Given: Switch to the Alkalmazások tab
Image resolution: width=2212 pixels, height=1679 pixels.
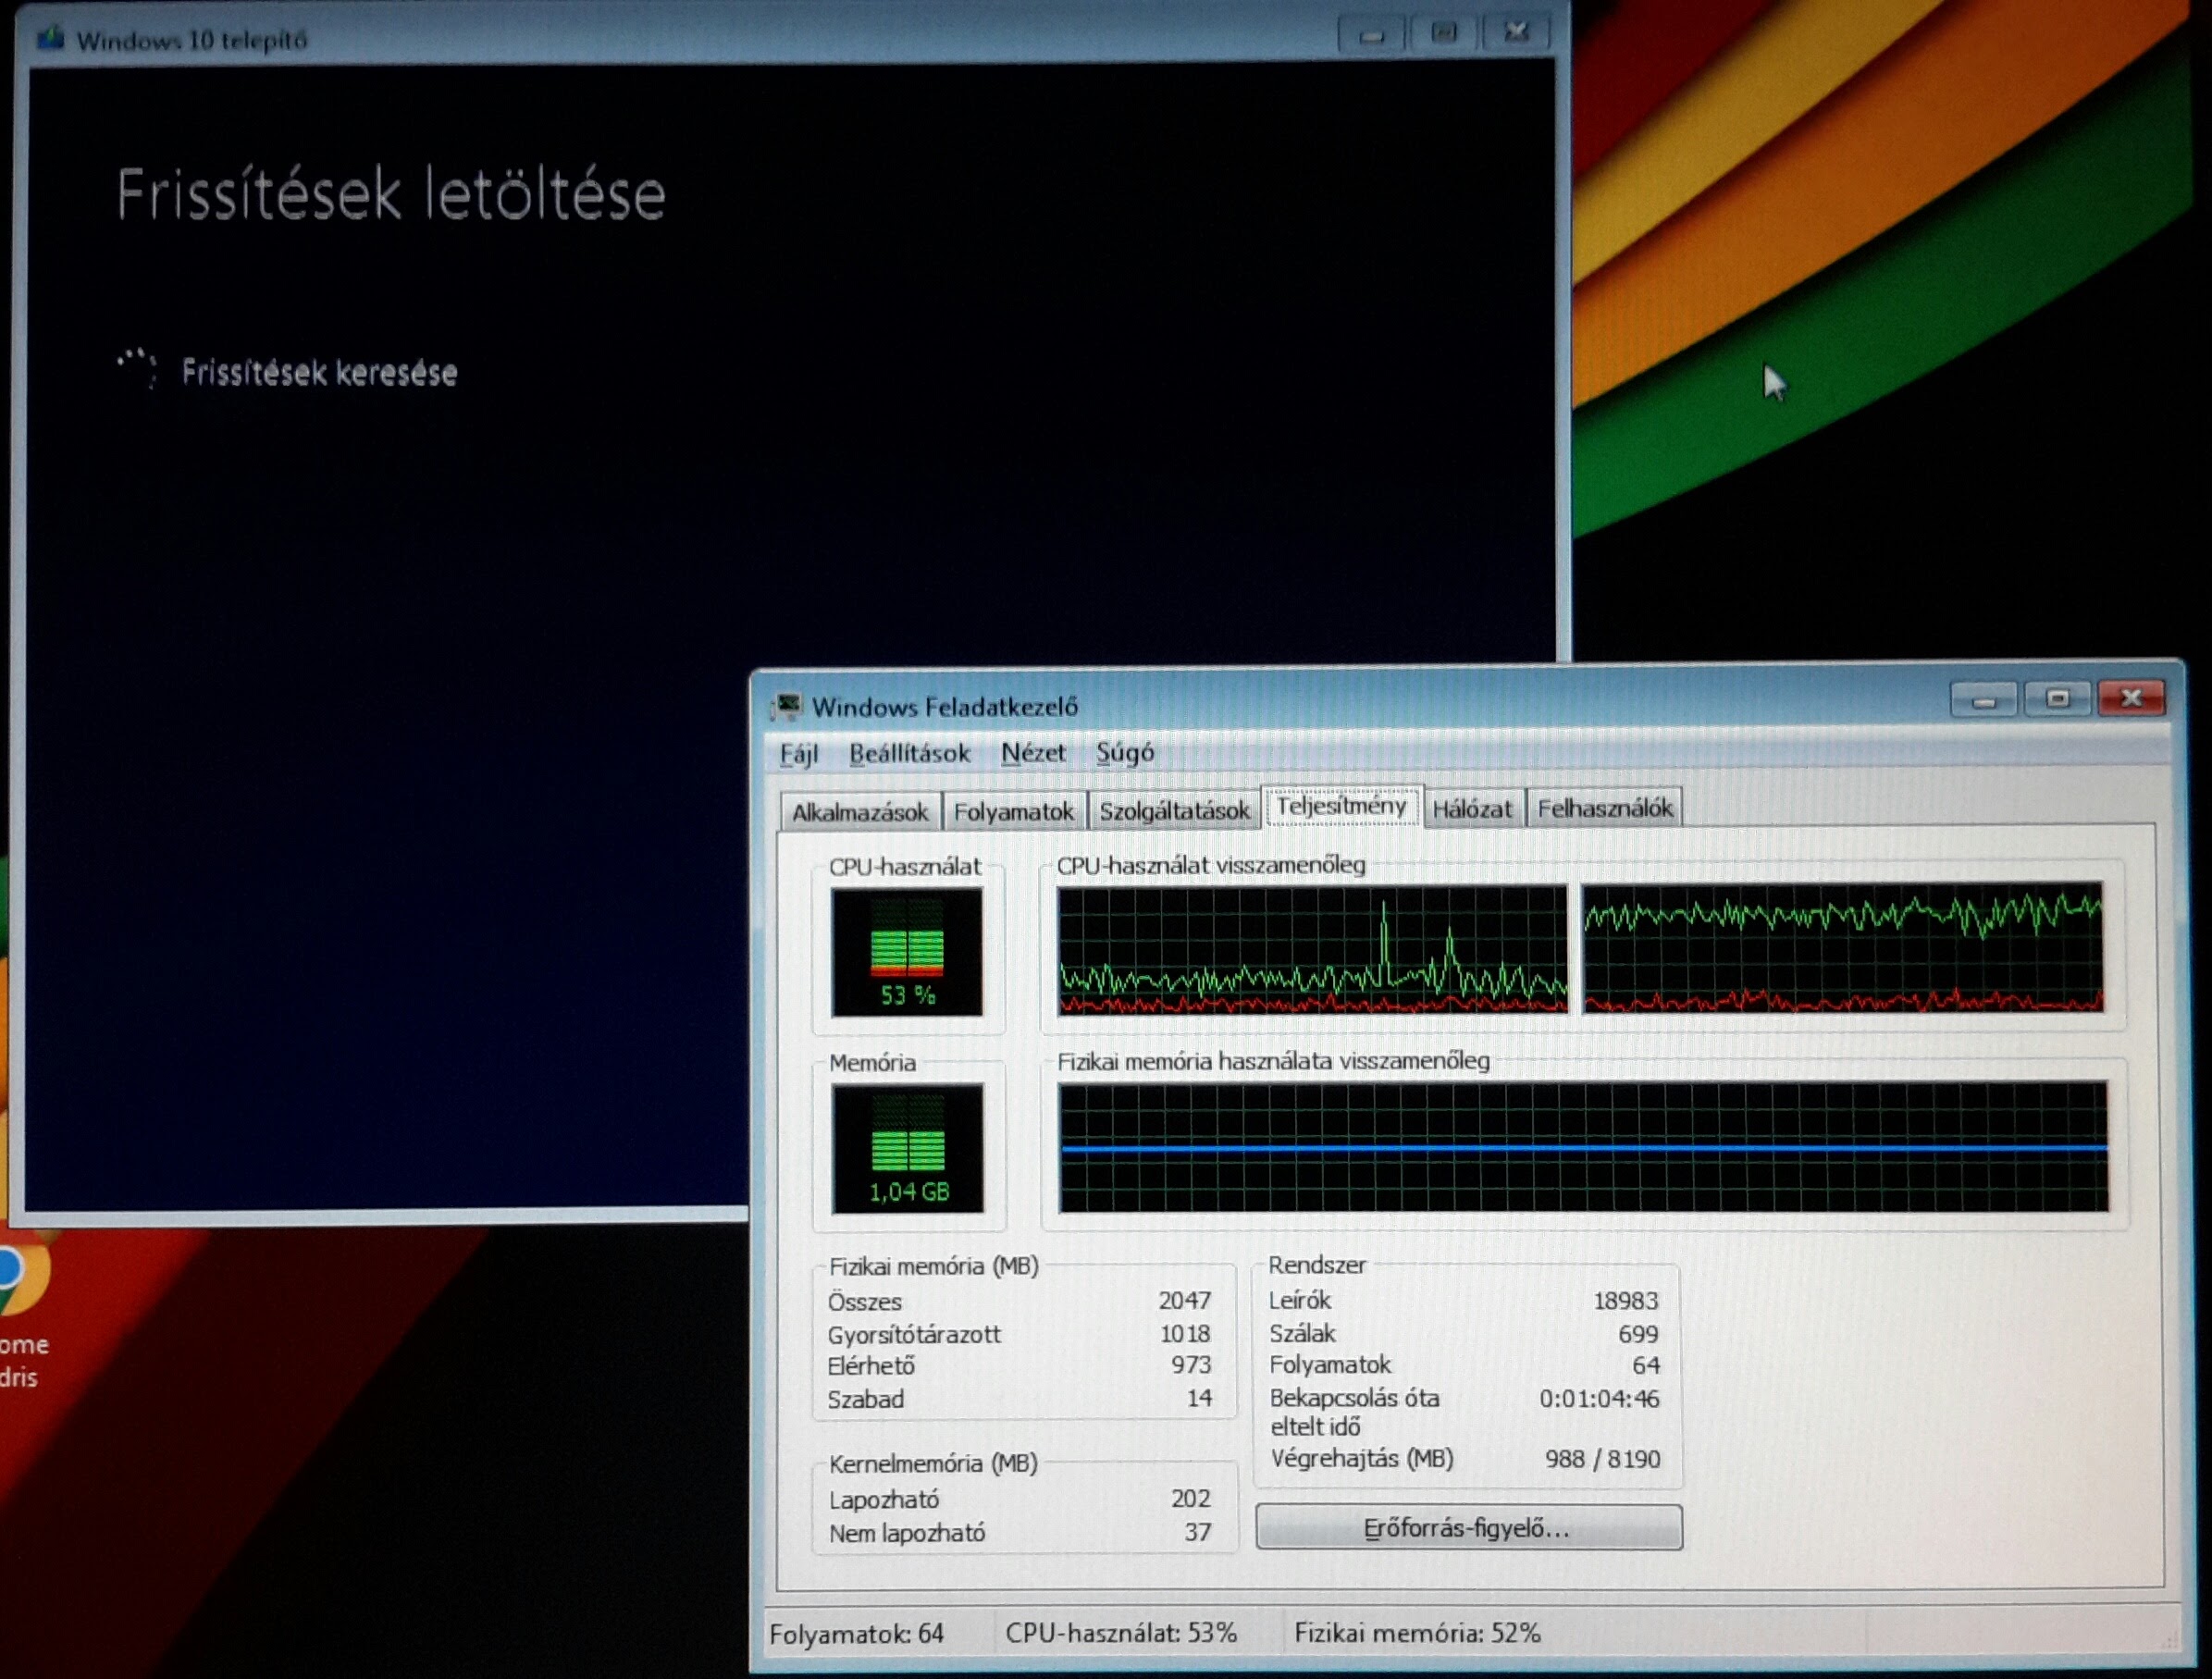Looking at the screenshot, I should [860, 811].
